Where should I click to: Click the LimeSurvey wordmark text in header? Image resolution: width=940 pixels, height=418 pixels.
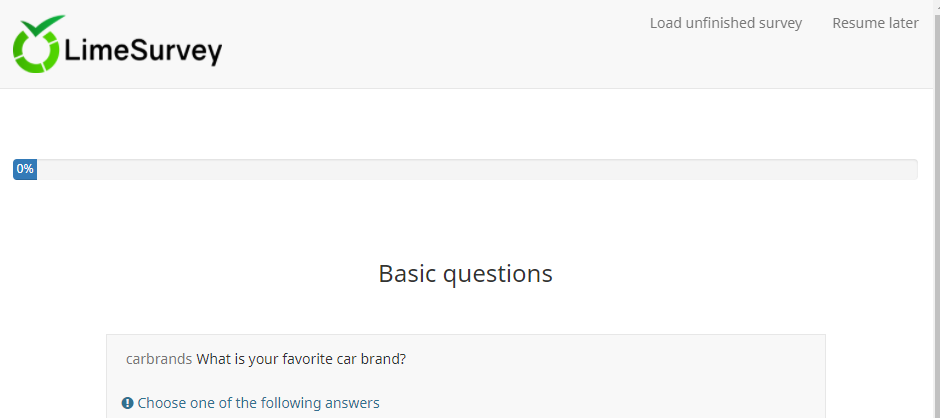tap(142, 51)
